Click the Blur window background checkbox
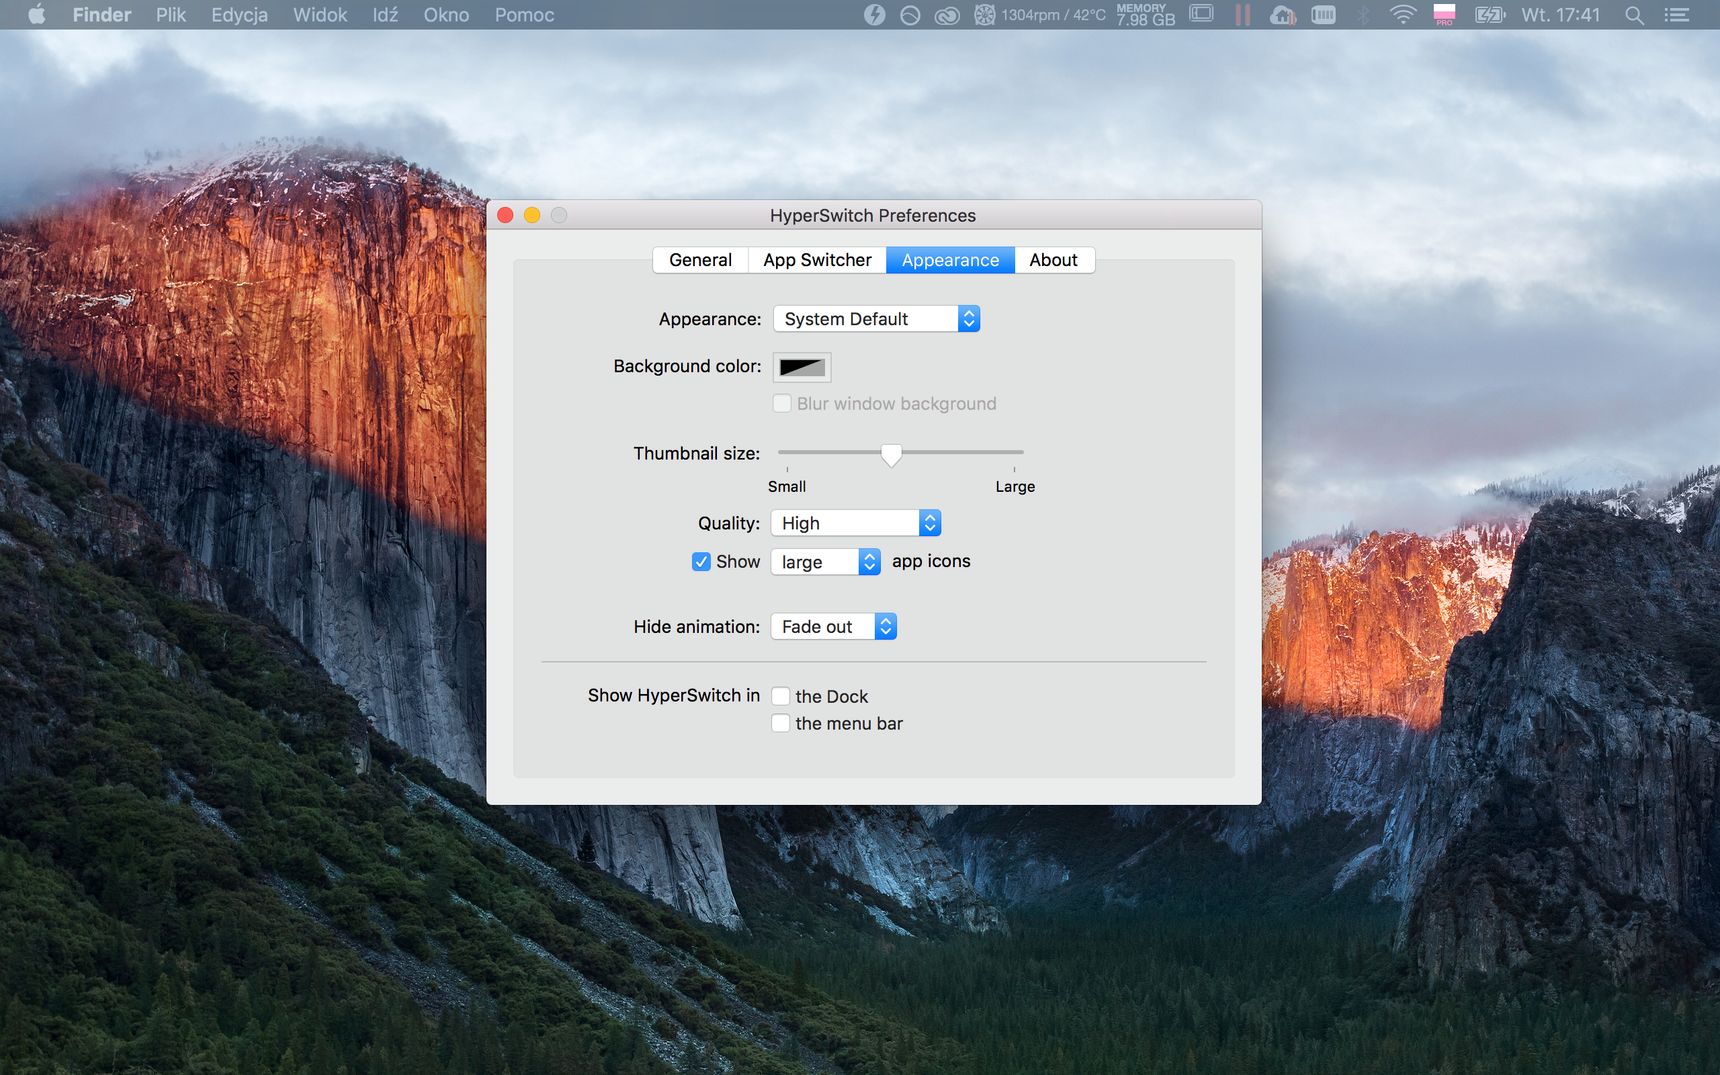The height and width of the screenshot is (1075, 1720). pyautogui.click(x=782, y=404)
